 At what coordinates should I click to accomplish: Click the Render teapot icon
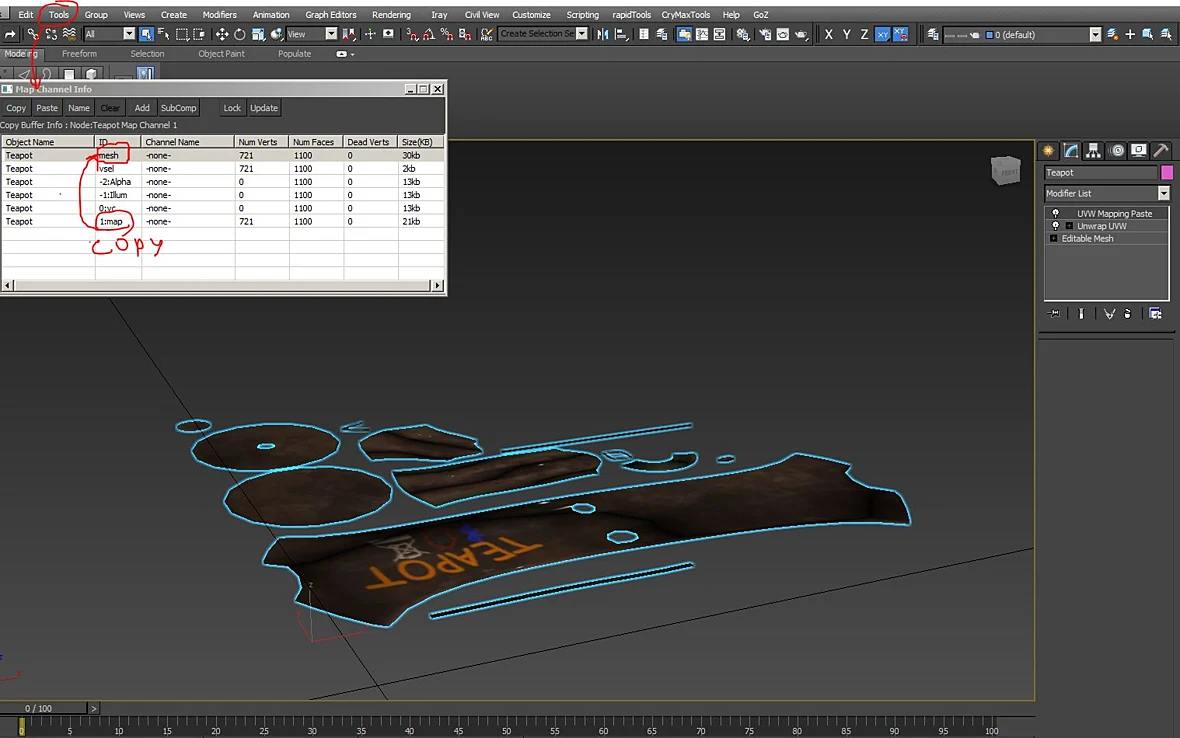801,35
